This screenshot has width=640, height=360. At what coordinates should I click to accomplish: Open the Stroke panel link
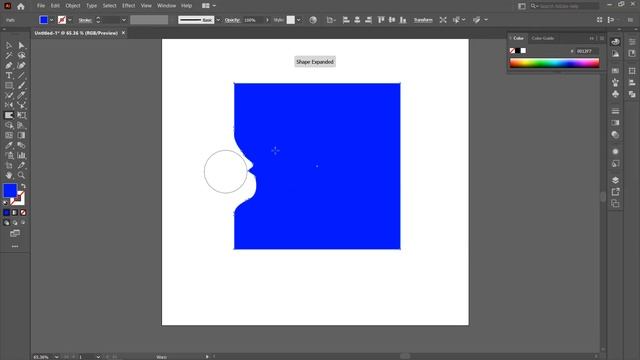[x=85, y=20]
